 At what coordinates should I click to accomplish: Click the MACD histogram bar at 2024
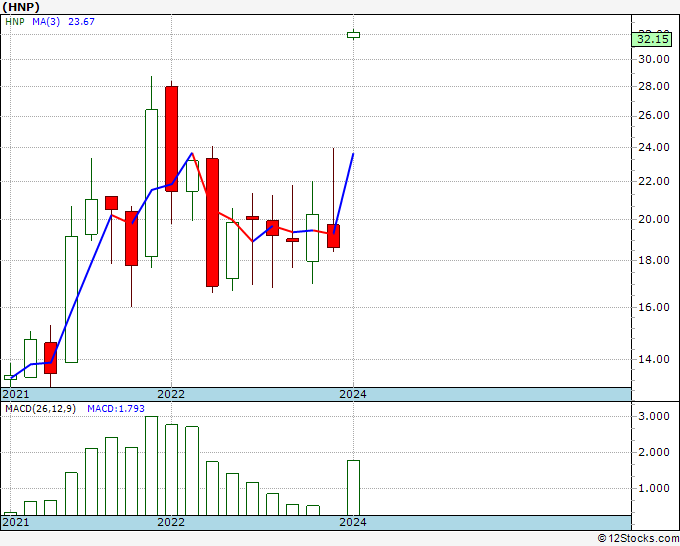[353, 488]
